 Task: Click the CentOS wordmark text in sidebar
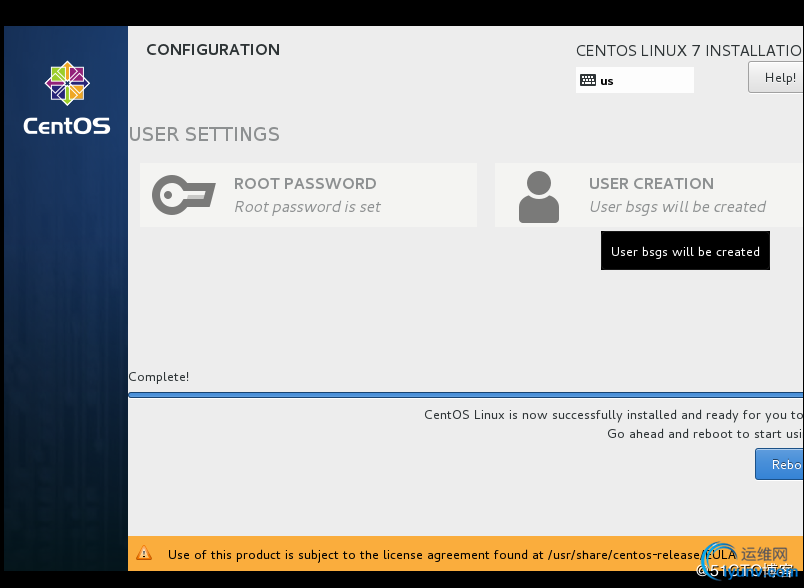[x=67, y=126]
